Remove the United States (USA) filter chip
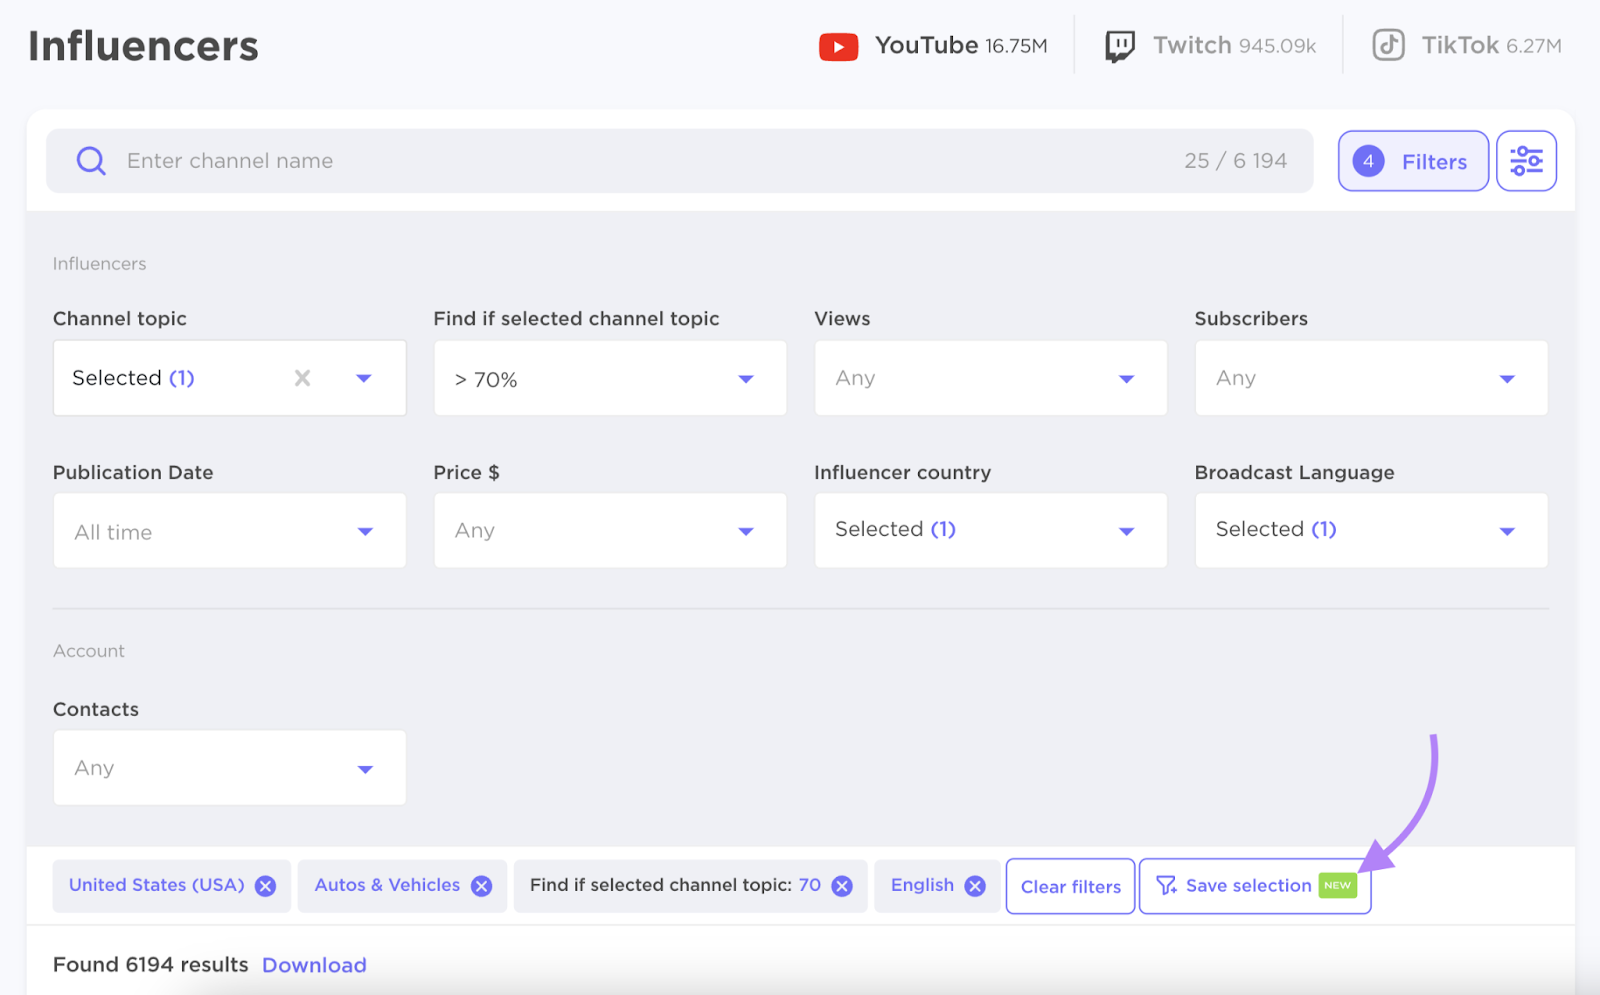1600x995 pixels. click(x=265, y=885)
